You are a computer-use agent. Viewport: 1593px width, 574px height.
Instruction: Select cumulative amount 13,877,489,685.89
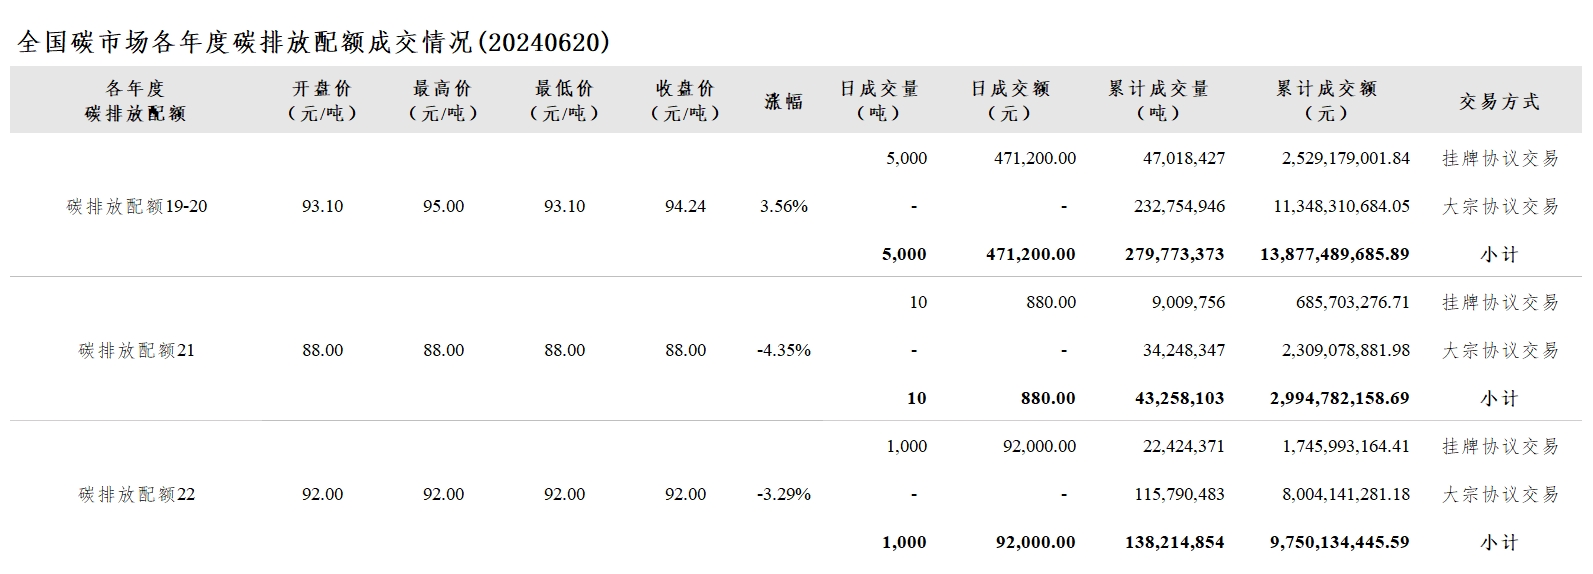[x=1335, y=255]
